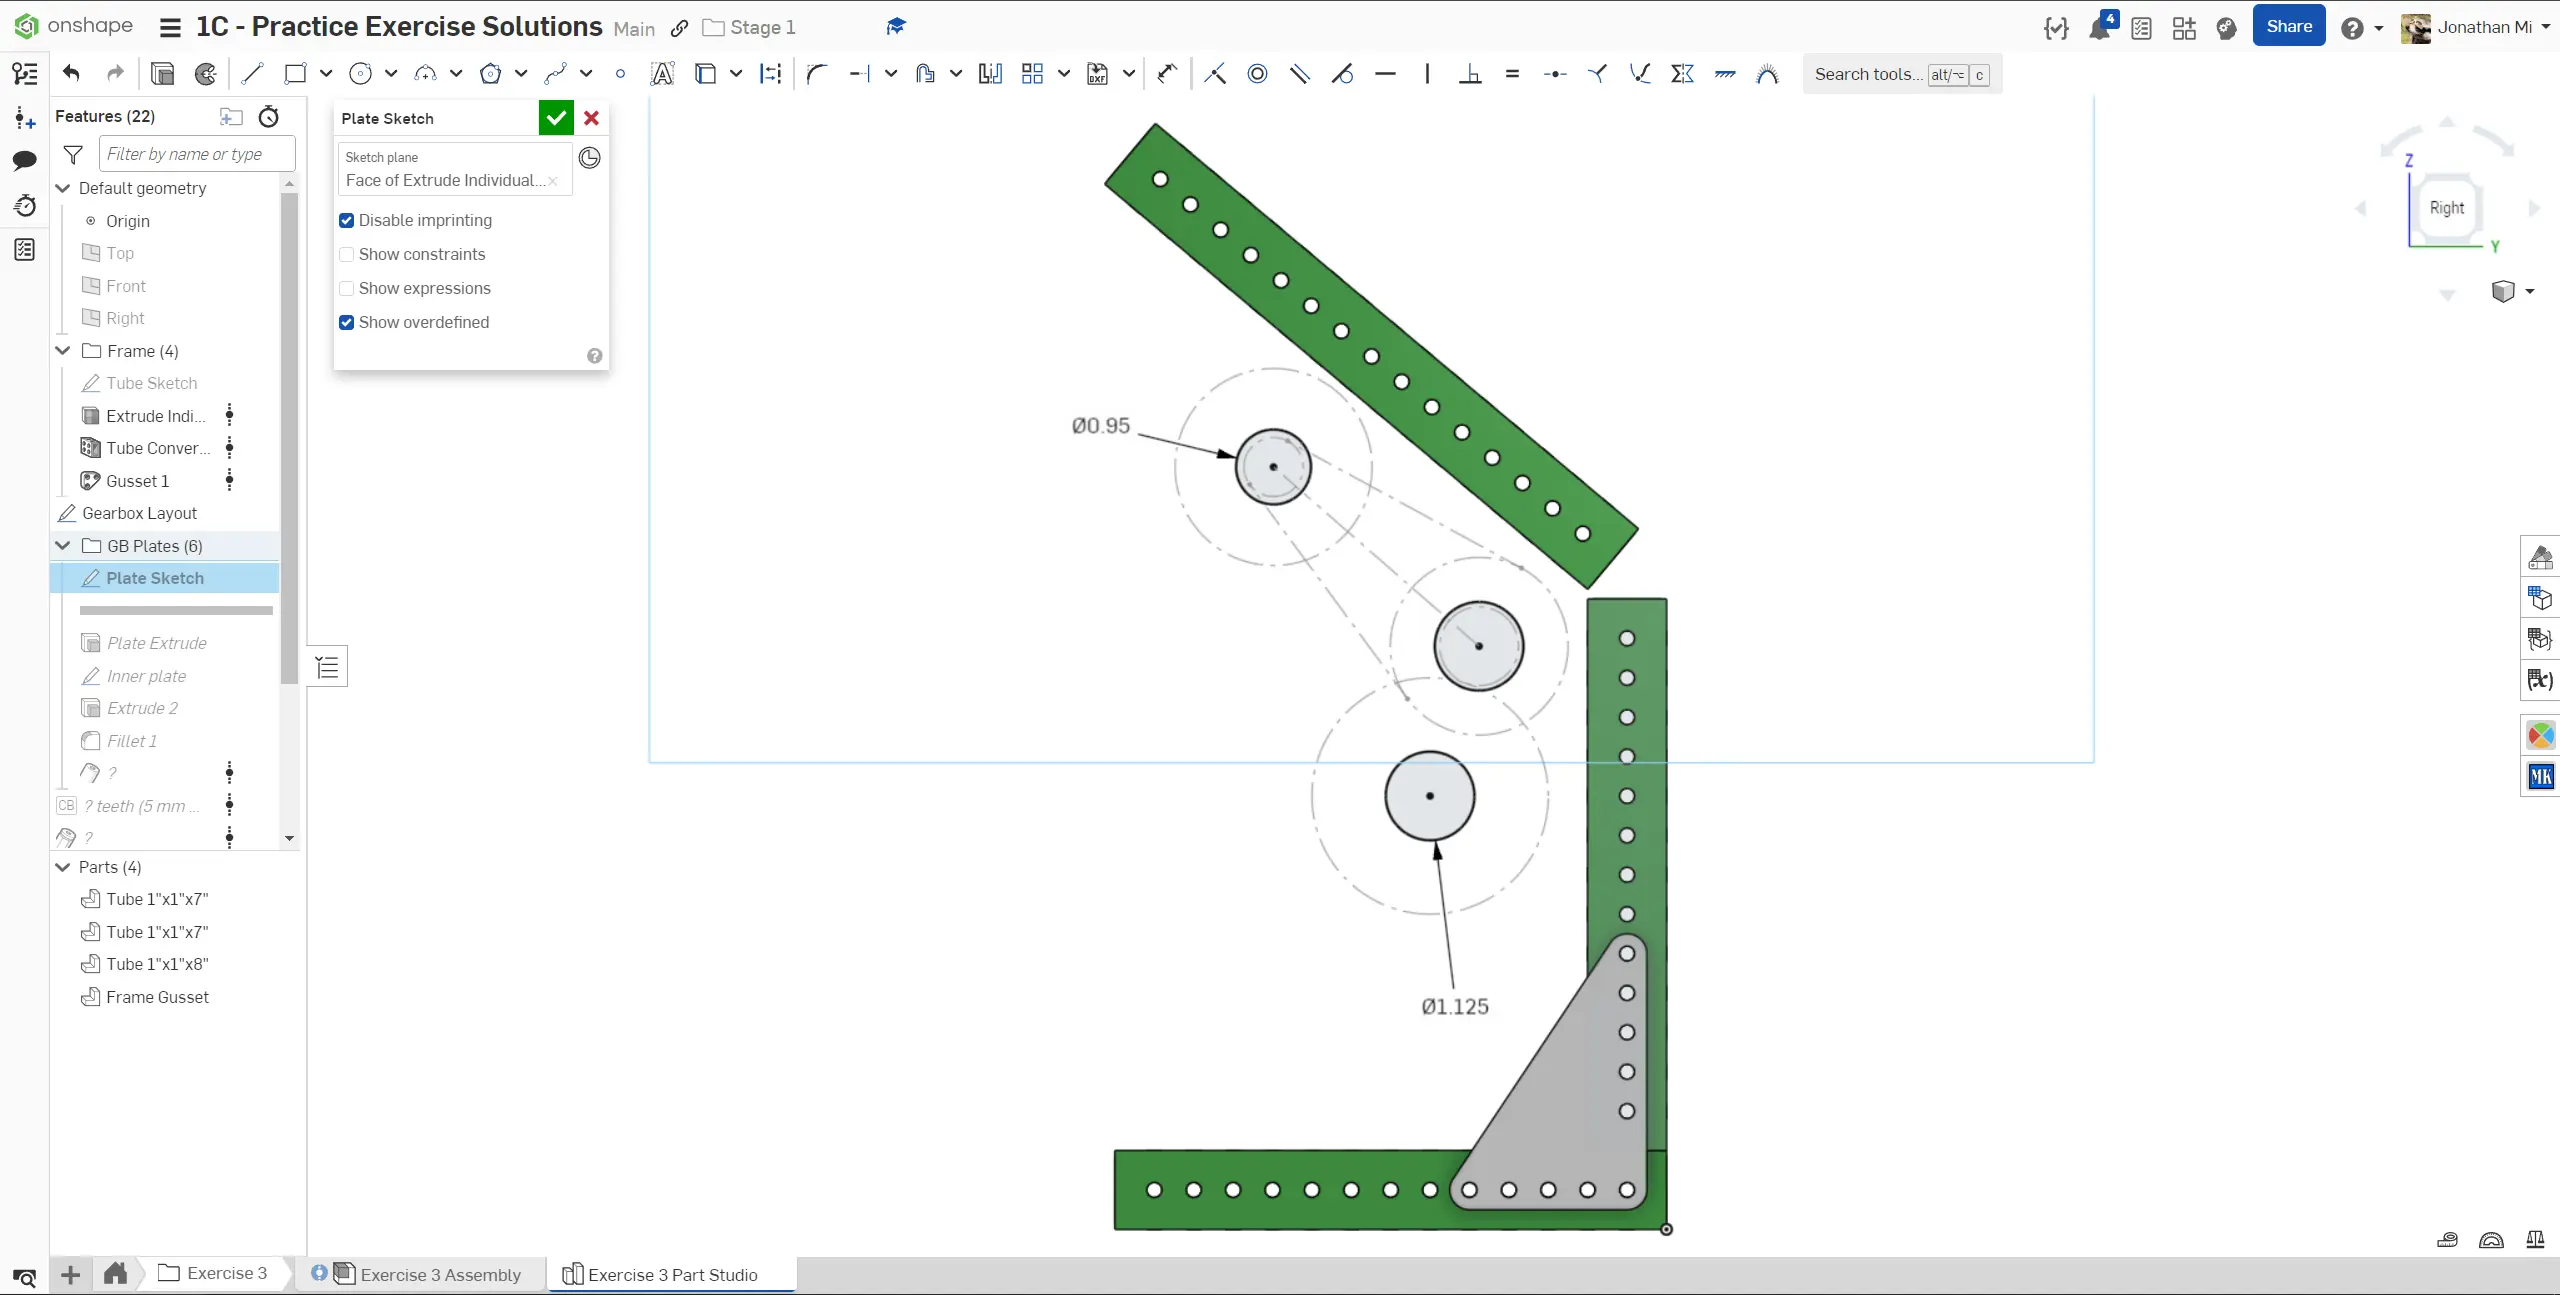Select the Text sketch tool
2560x1295 pixels.
(x=662, y=73)
